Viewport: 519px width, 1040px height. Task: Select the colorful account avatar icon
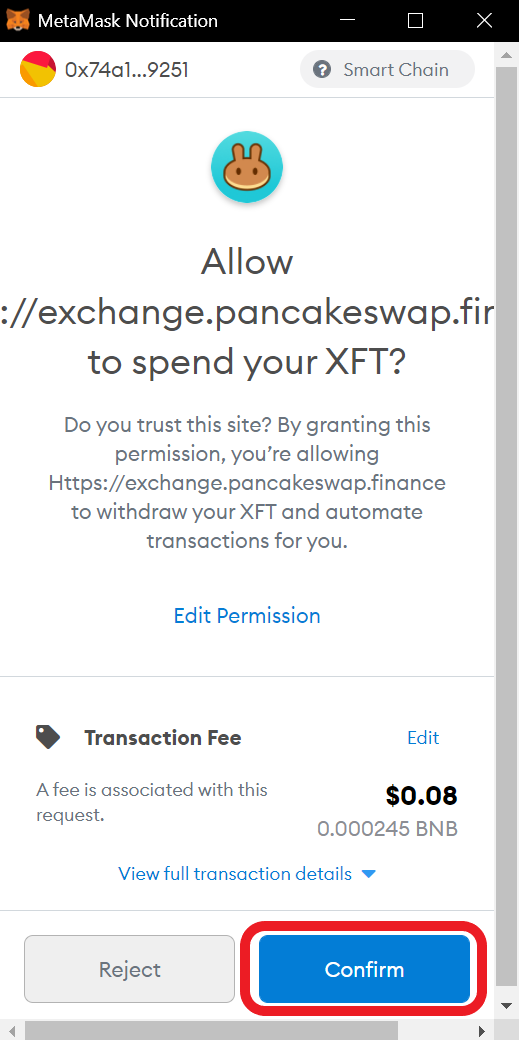[x=38, y=70]
